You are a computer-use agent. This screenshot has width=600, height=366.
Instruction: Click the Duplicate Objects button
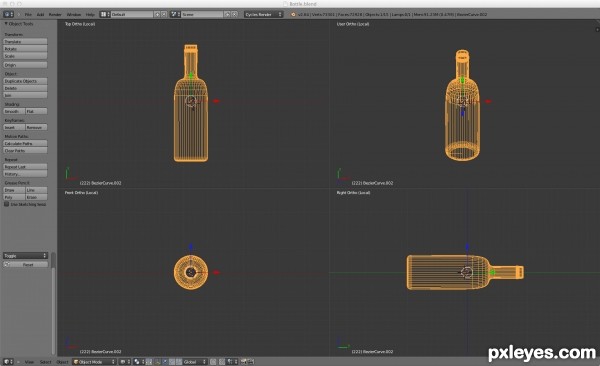click(x=25, y=81)
